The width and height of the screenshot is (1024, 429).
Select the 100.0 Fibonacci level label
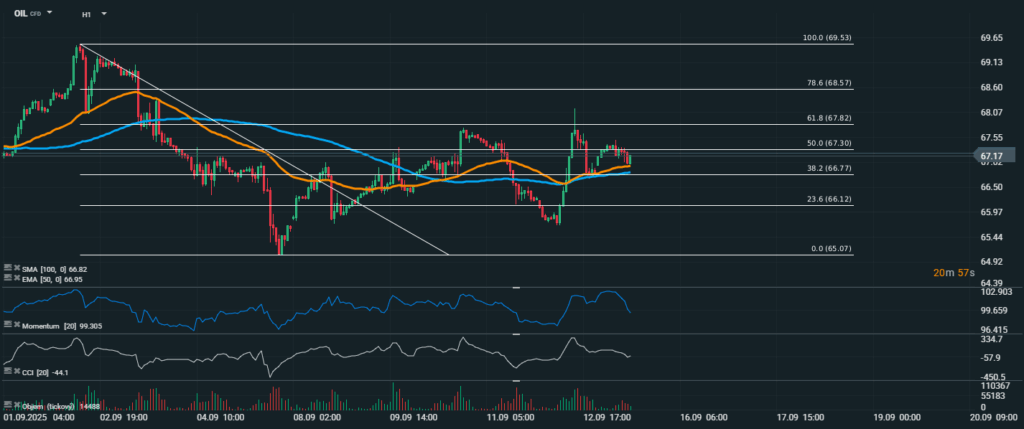(x=826, y=37)
